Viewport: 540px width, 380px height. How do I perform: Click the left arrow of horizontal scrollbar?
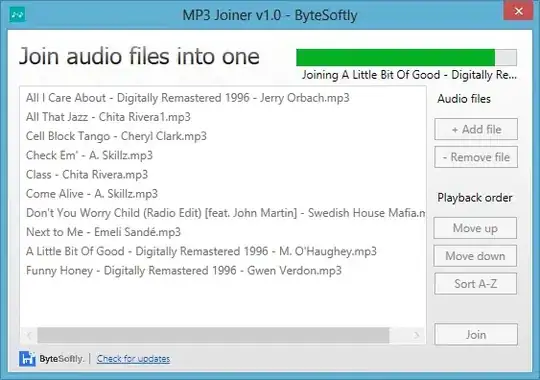(x=29, y=335)
